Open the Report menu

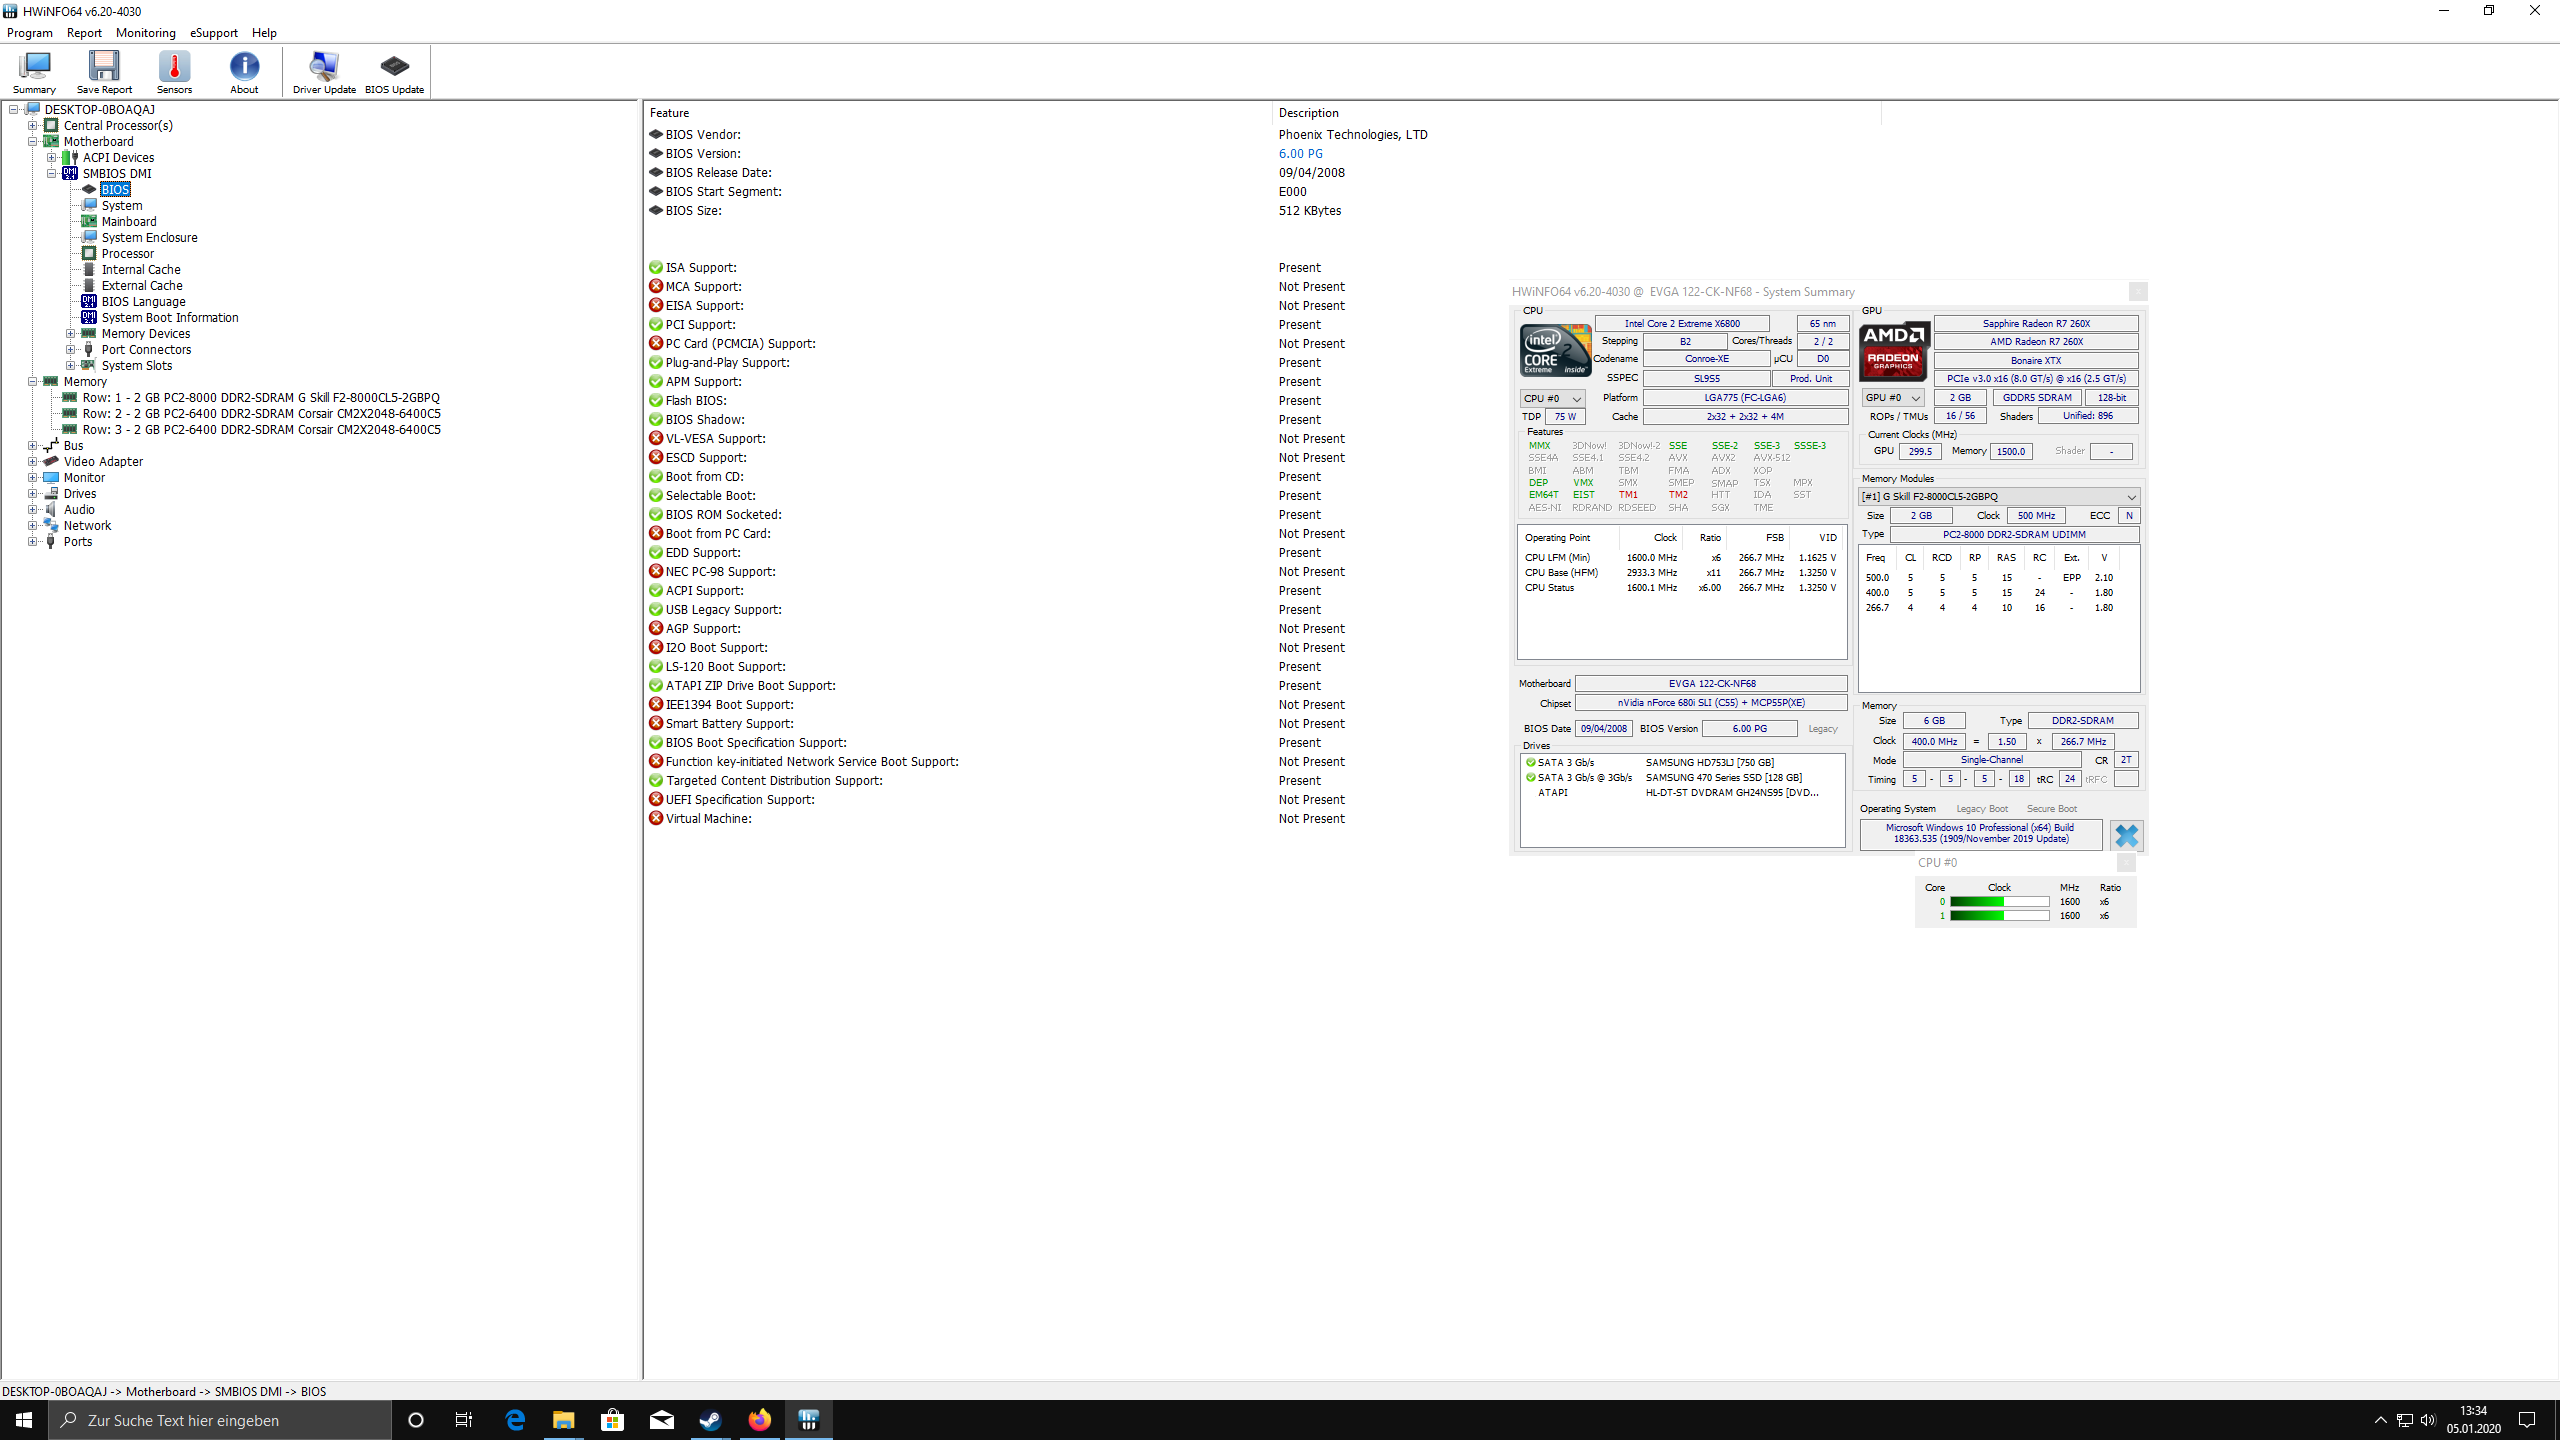84,33
